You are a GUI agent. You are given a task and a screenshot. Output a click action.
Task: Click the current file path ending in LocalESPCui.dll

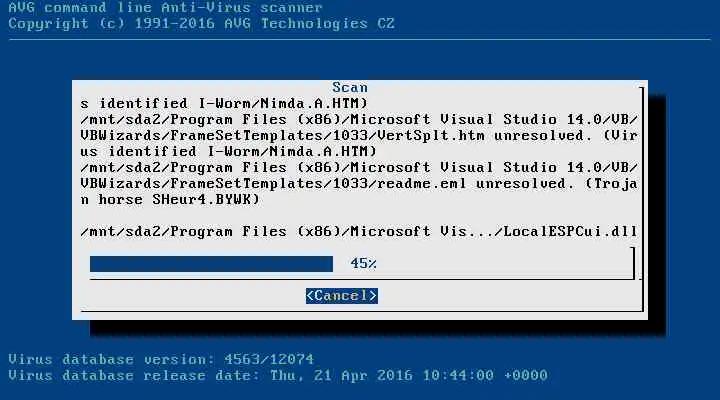coord(359,231)
